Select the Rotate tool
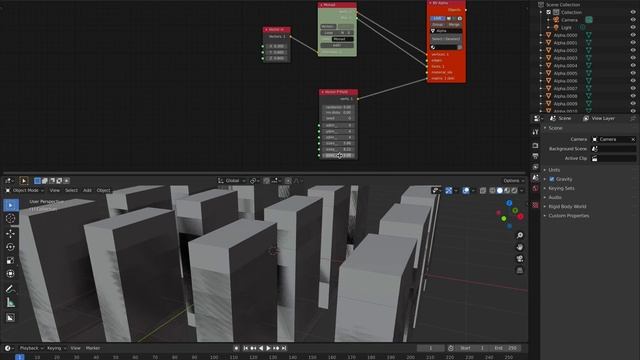The width and height of the screenshot is (640, 360). pyautogui.click(x=11, y=247)
